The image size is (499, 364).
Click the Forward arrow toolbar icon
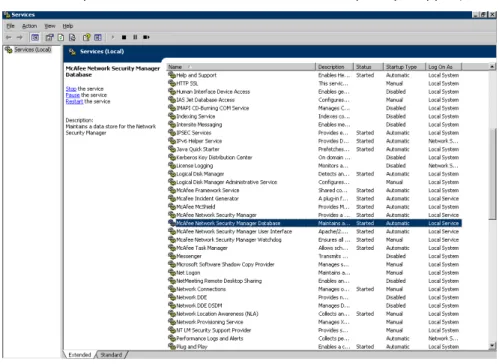click(x=20, y=37)
